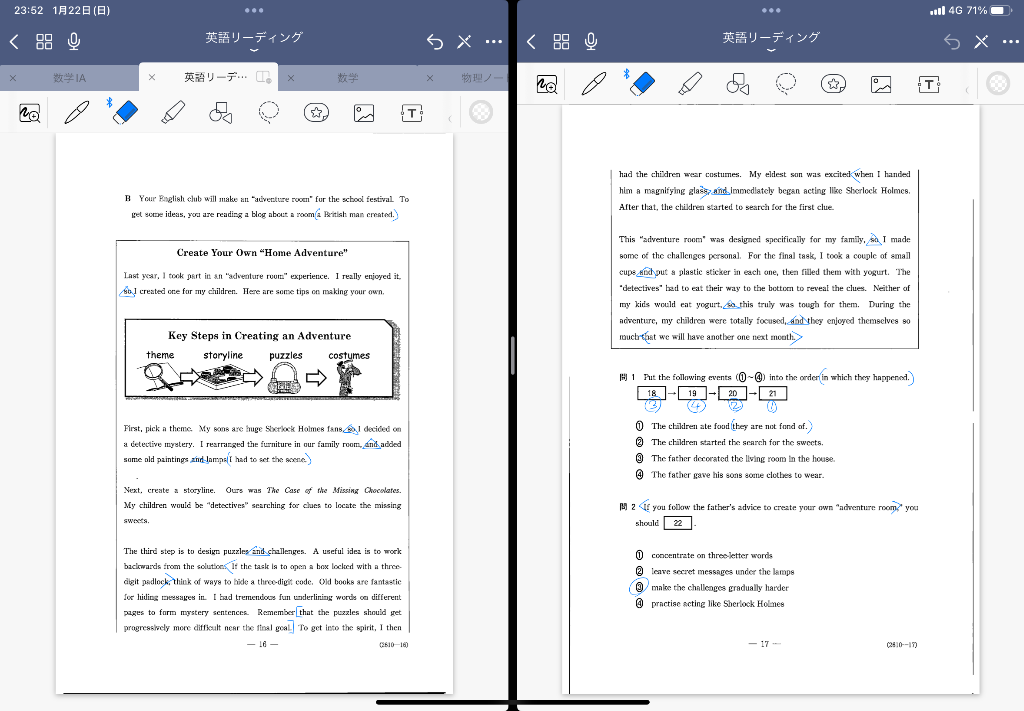This screenshot has height=711, width=1024.
Task: Tap the color swatch circle in left toolbar
Action: click(481, 113)
